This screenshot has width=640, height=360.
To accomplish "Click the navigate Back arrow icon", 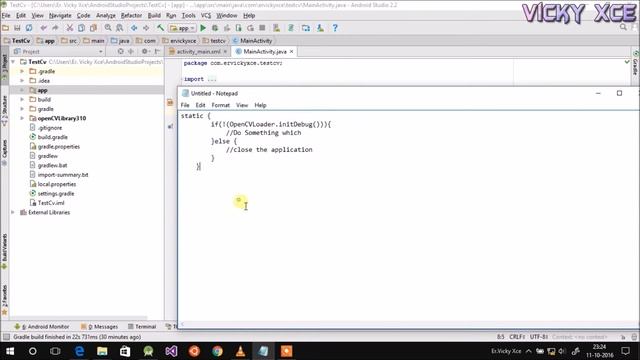I will pyautogui.click(x=134, y=28).
